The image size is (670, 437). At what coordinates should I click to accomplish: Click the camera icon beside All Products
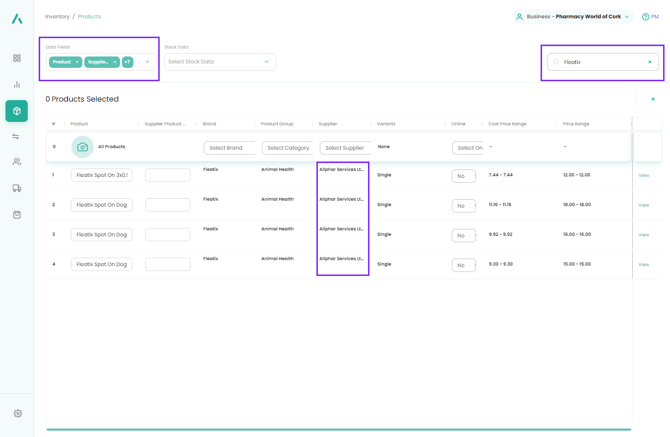83,147
